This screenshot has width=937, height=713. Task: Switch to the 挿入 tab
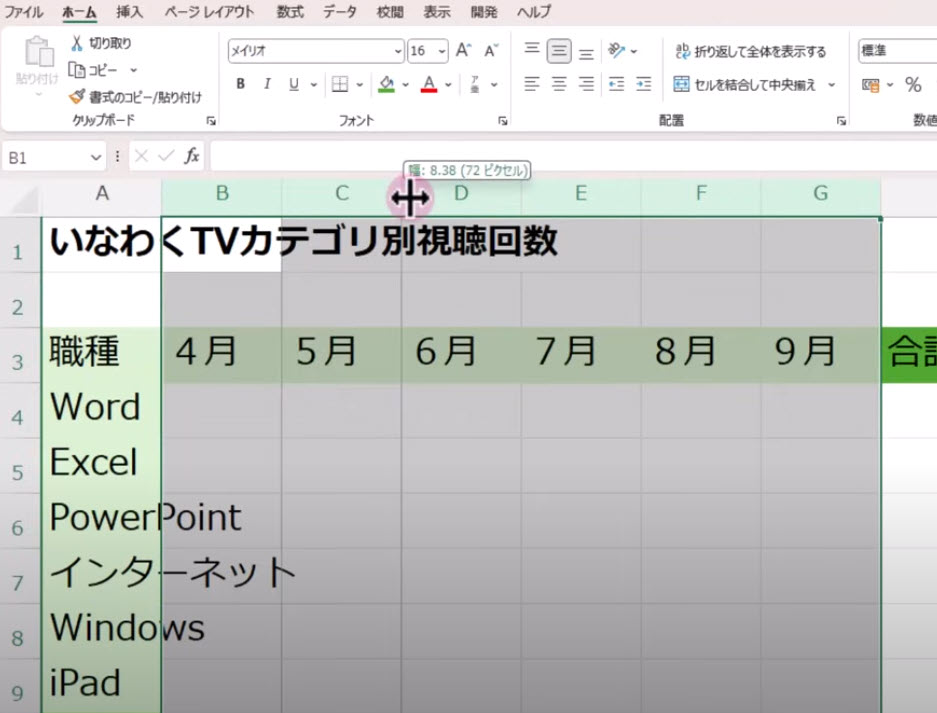(x=129, y=11)
